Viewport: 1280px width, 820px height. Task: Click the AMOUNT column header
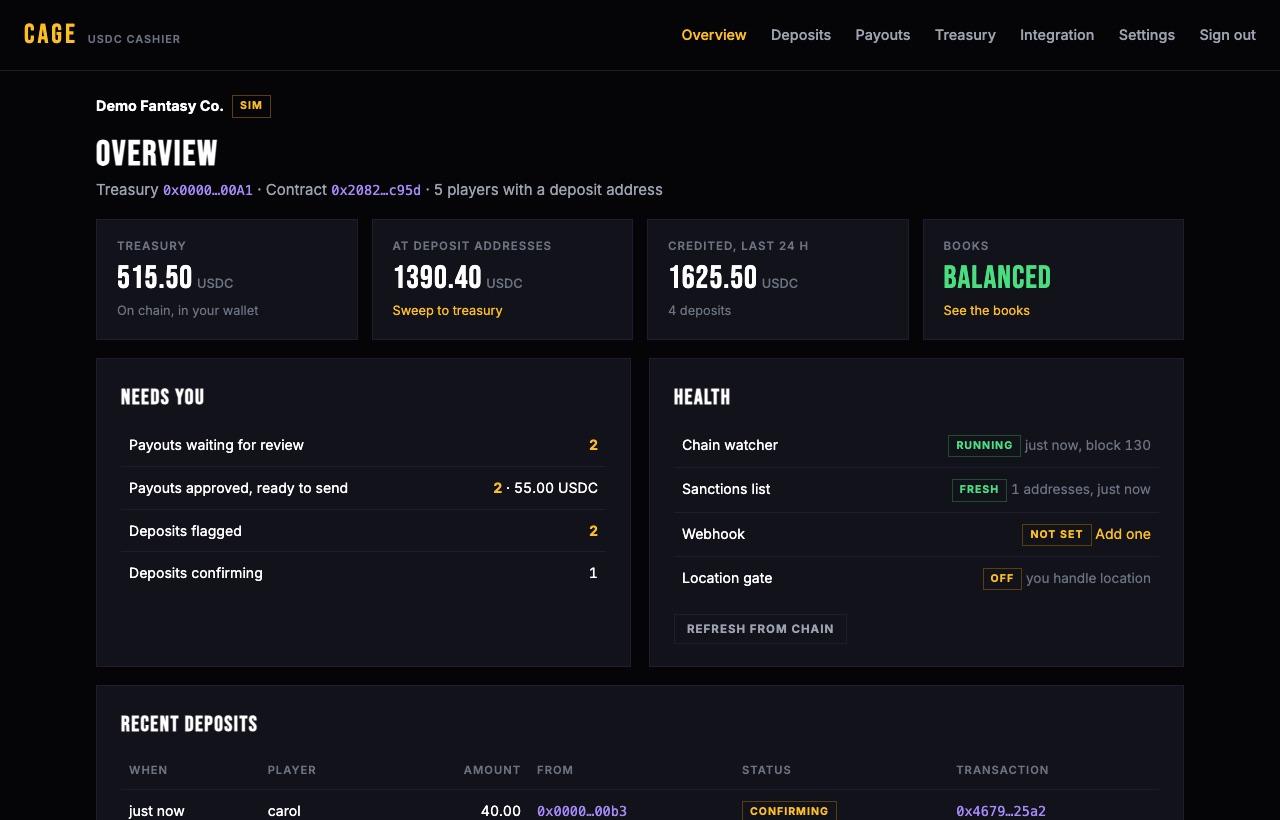[x=492, y=770]
